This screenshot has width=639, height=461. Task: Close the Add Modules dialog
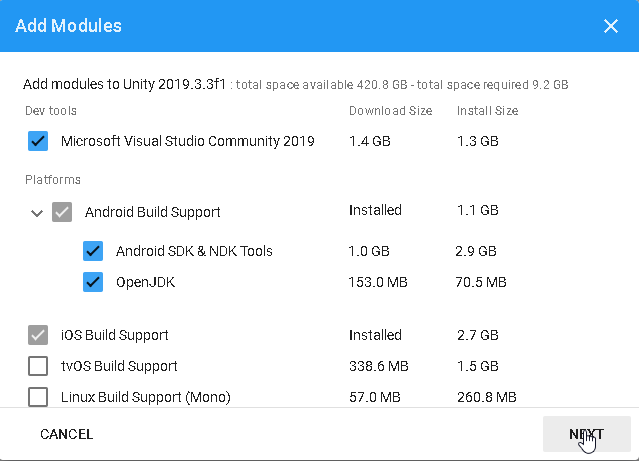[x=611, y=26]
